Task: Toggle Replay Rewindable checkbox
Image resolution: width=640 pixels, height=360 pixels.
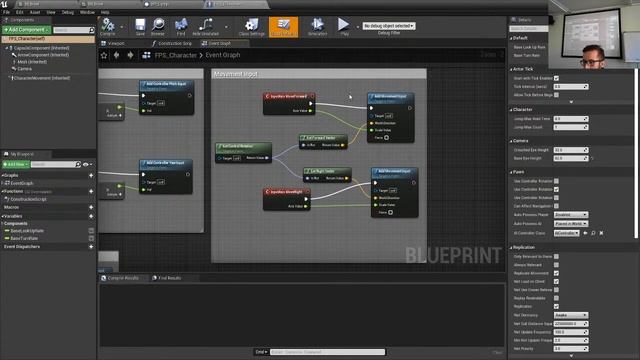Action: pyautogui.click(x=556, y=298)
